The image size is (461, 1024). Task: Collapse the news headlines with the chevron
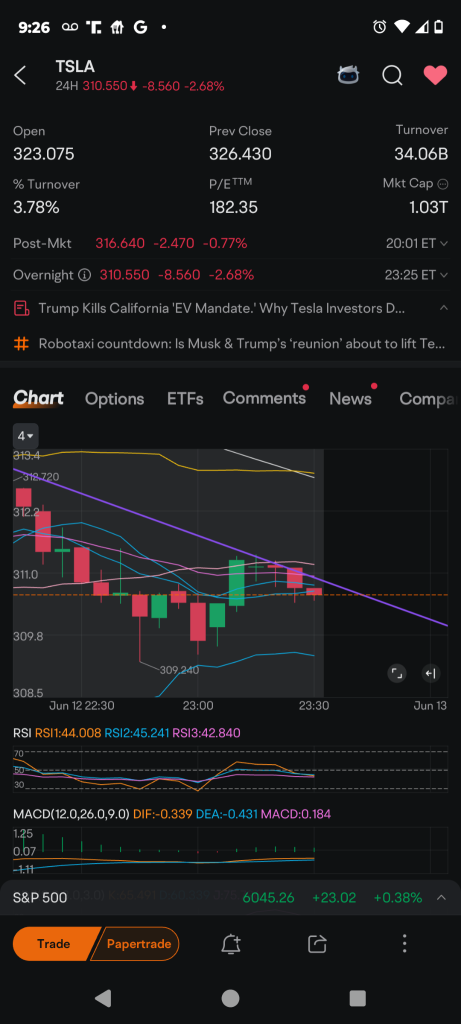pyautogui.click(x=443, y=308)
